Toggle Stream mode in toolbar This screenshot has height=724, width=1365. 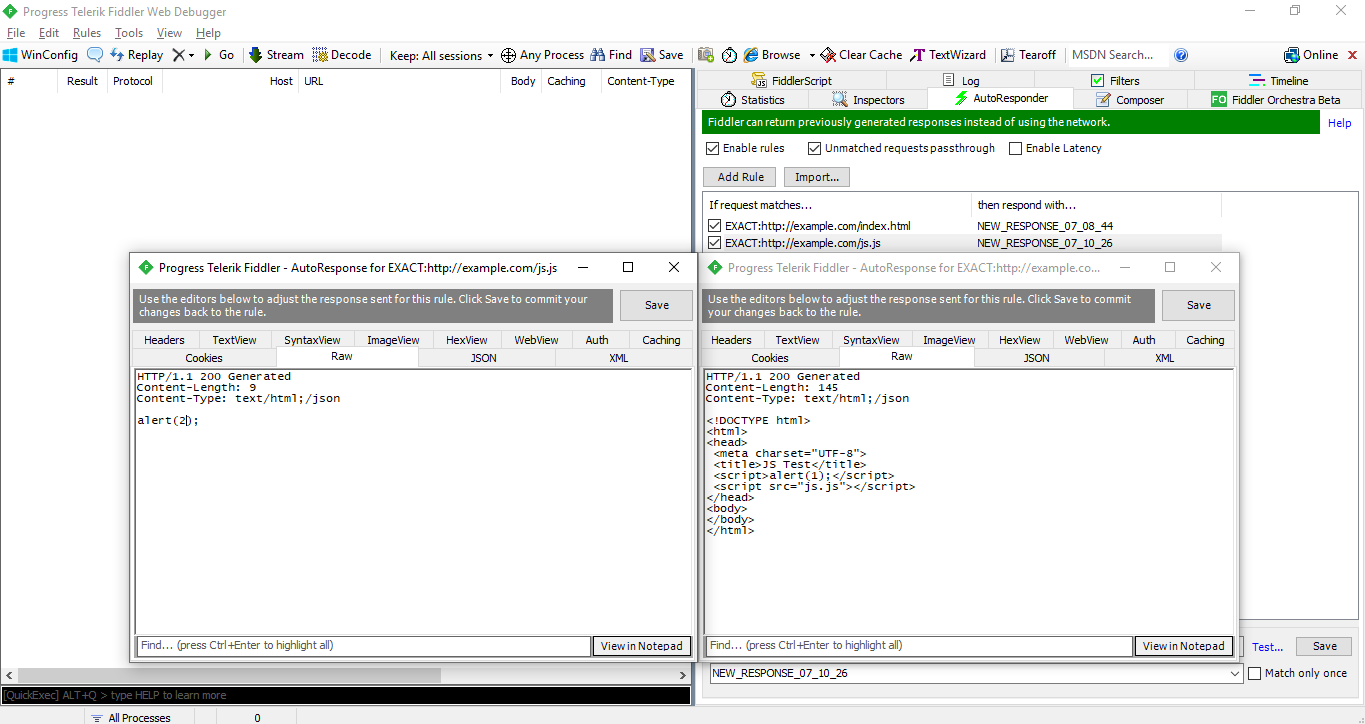click(276, 55)
